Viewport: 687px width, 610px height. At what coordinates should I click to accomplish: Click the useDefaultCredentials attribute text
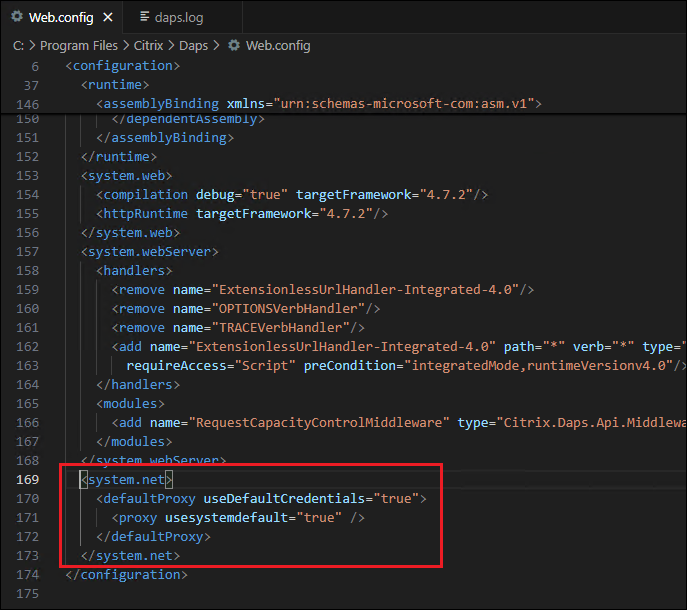point(287,498)
